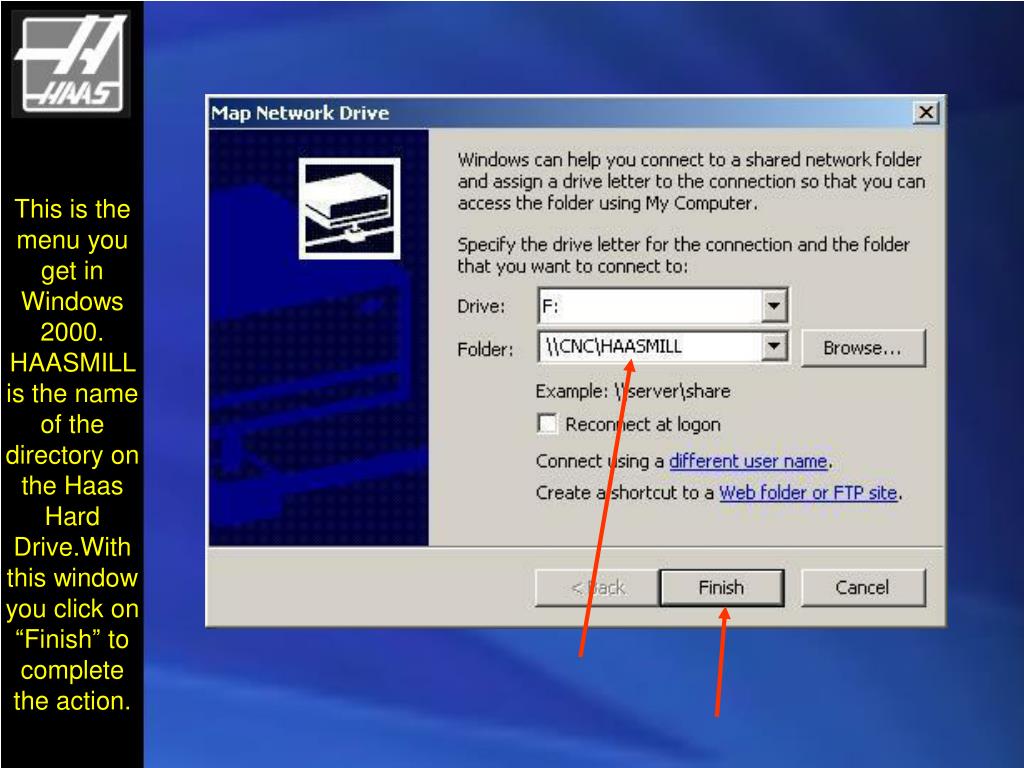The width and height of the screenshot is (1024, 768).
Task: Click the Finish button
Action: point(722,588)
